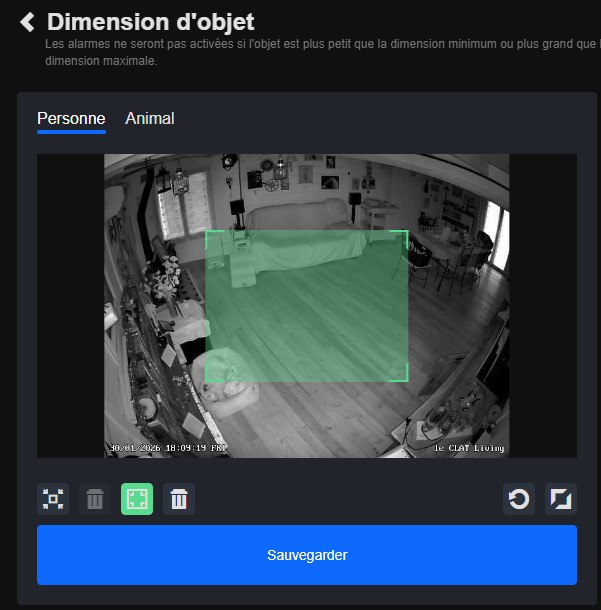The width and height of the screenshot is (601, 610).
Task: Select the Personne tab
Action: coord(71,119)
